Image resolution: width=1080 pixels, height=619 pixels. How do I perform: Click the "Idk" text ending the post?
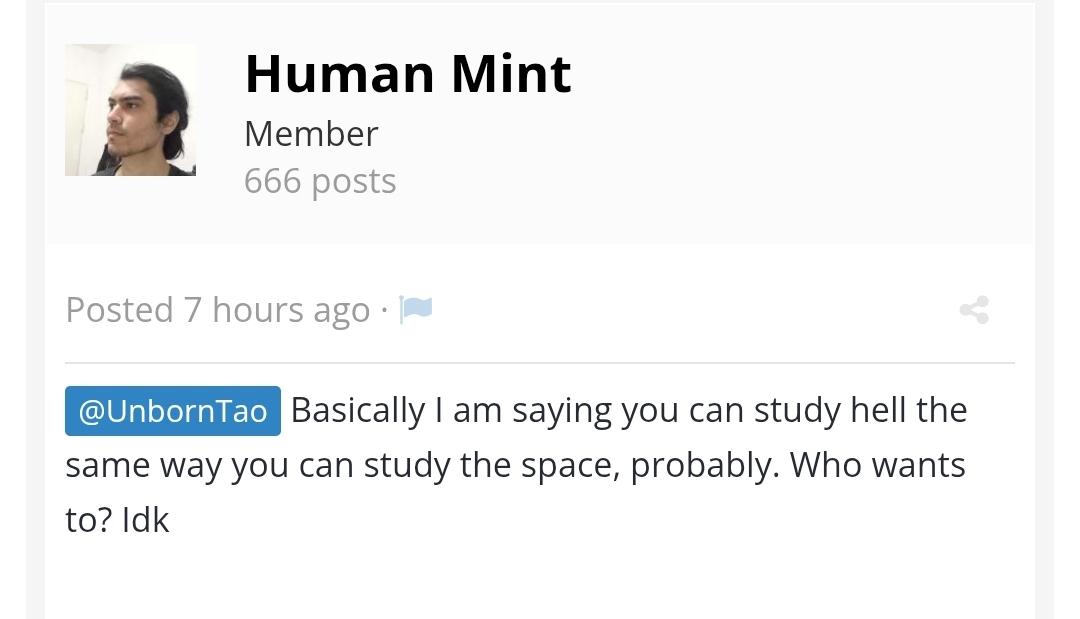(x=146, y=521)
